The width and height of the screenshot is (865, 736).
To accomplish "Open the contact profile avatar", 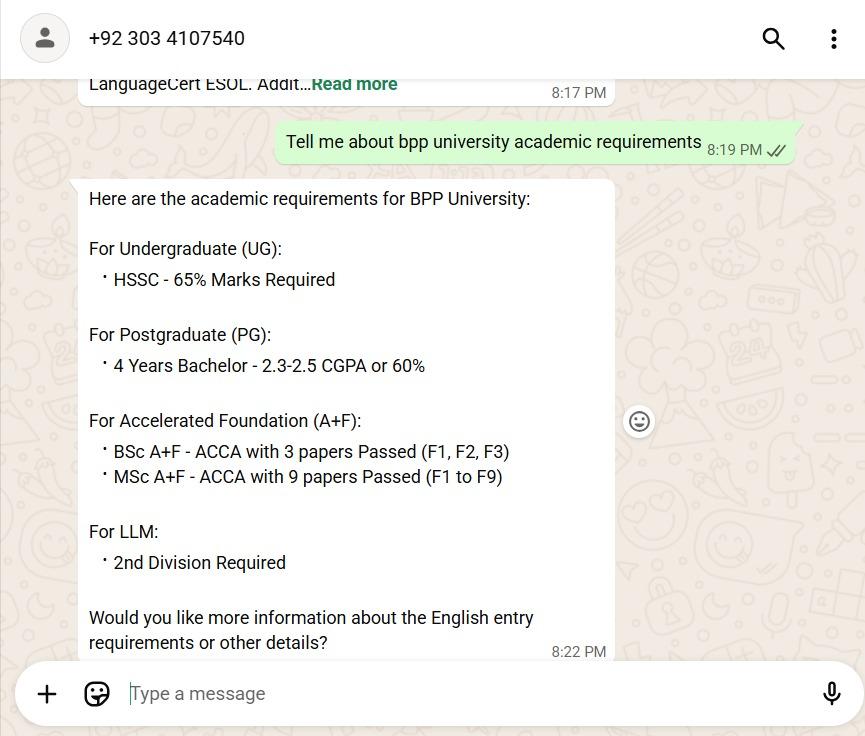I will (45, 38).
